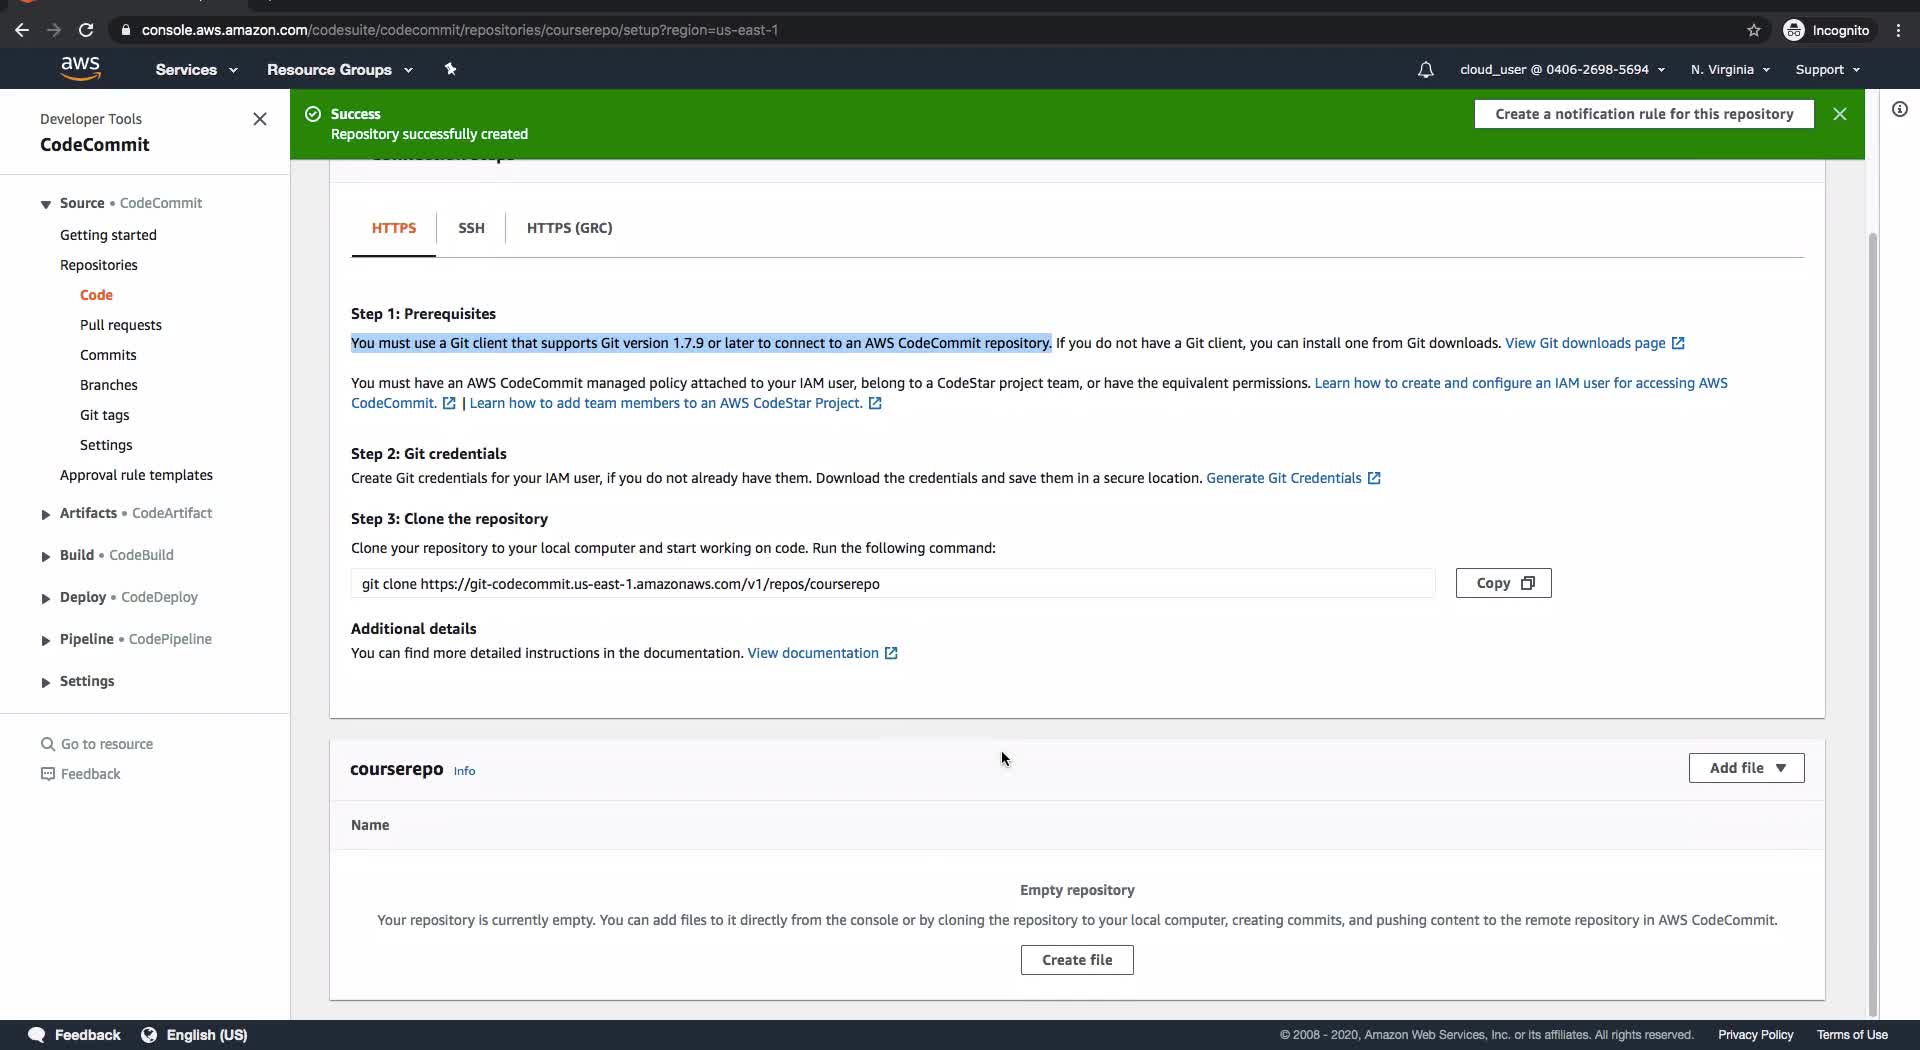
Task: Select Code in the sidebar
Action: [96, 295]
